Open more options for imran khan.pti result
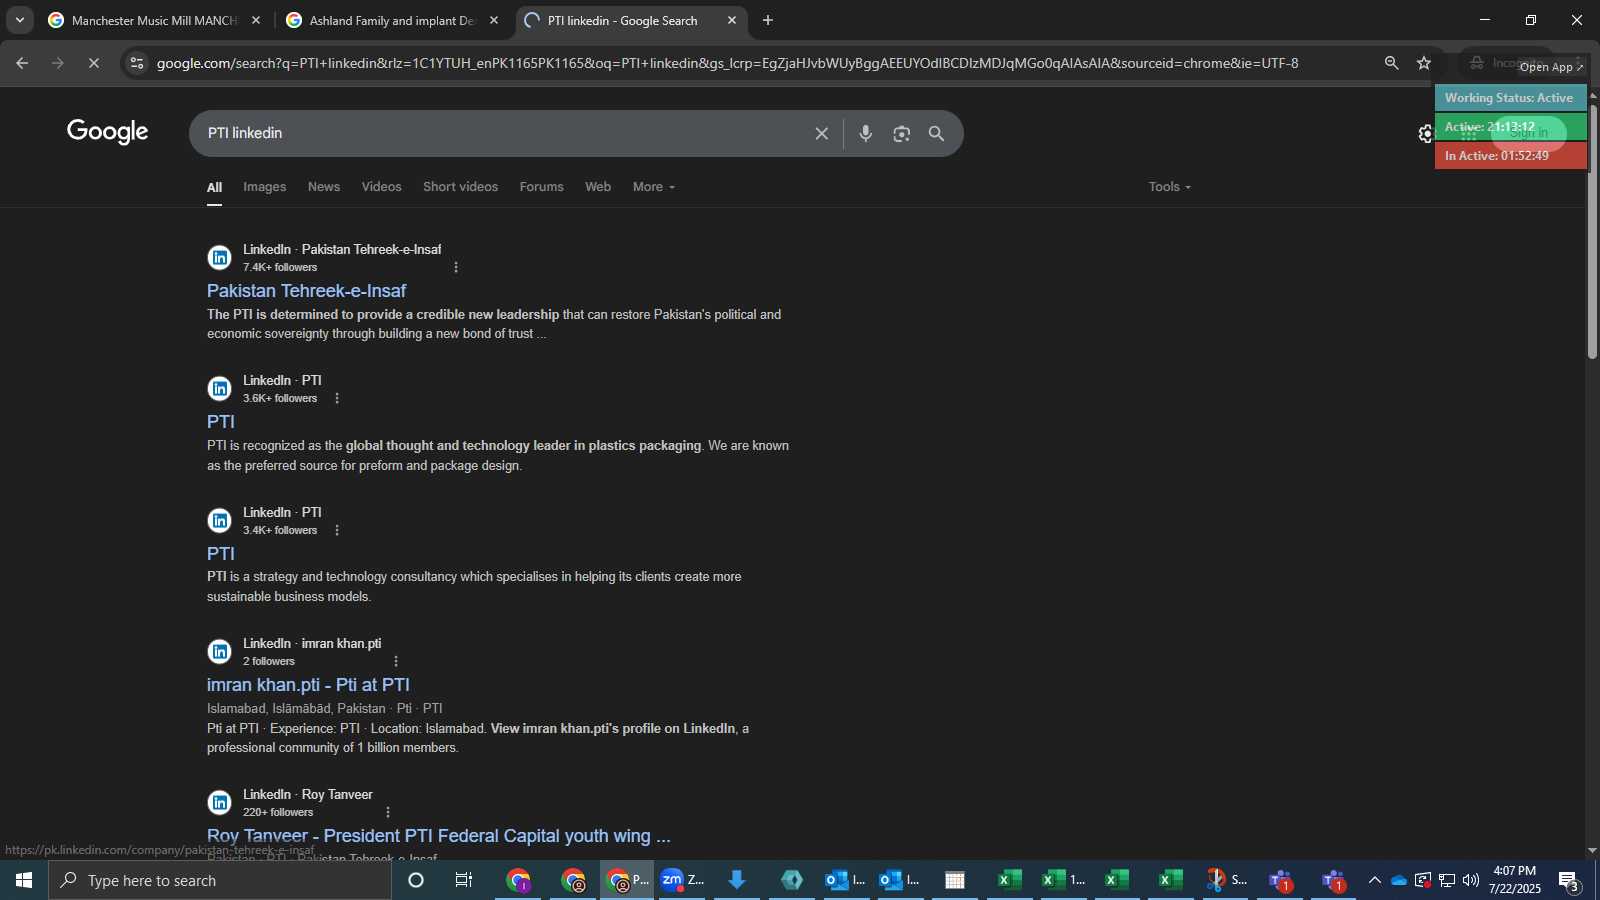Screen dimensions: 1600x900 [x=396, y=661]
